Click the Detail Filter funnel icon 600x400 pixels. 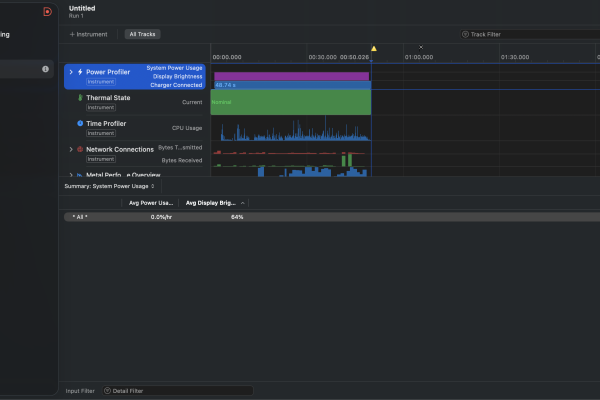click(107, 390)
